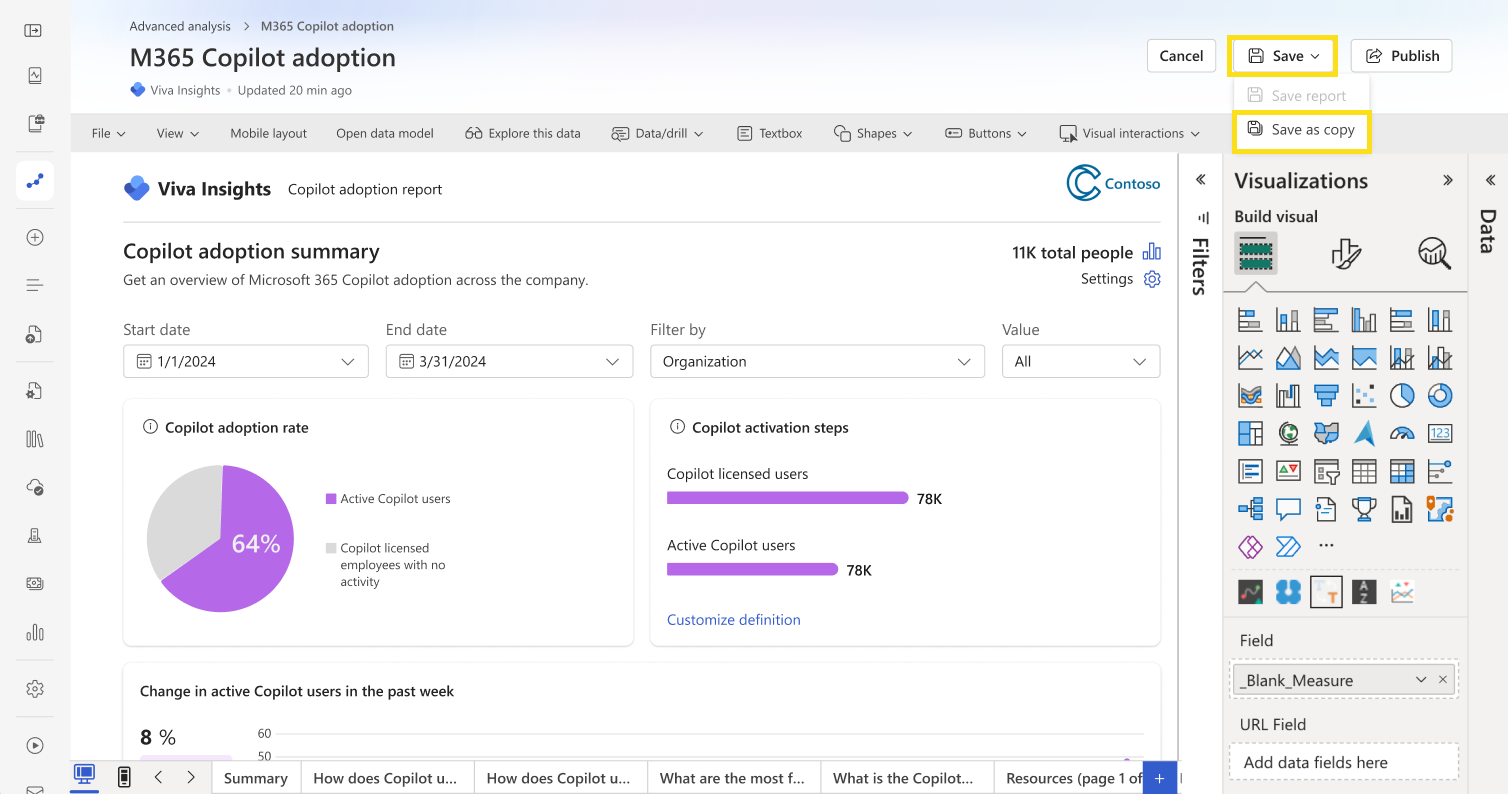Open the End date picker dropdown
The image size is (1508, 794).
pyautogui.click(x=611, y=361)
